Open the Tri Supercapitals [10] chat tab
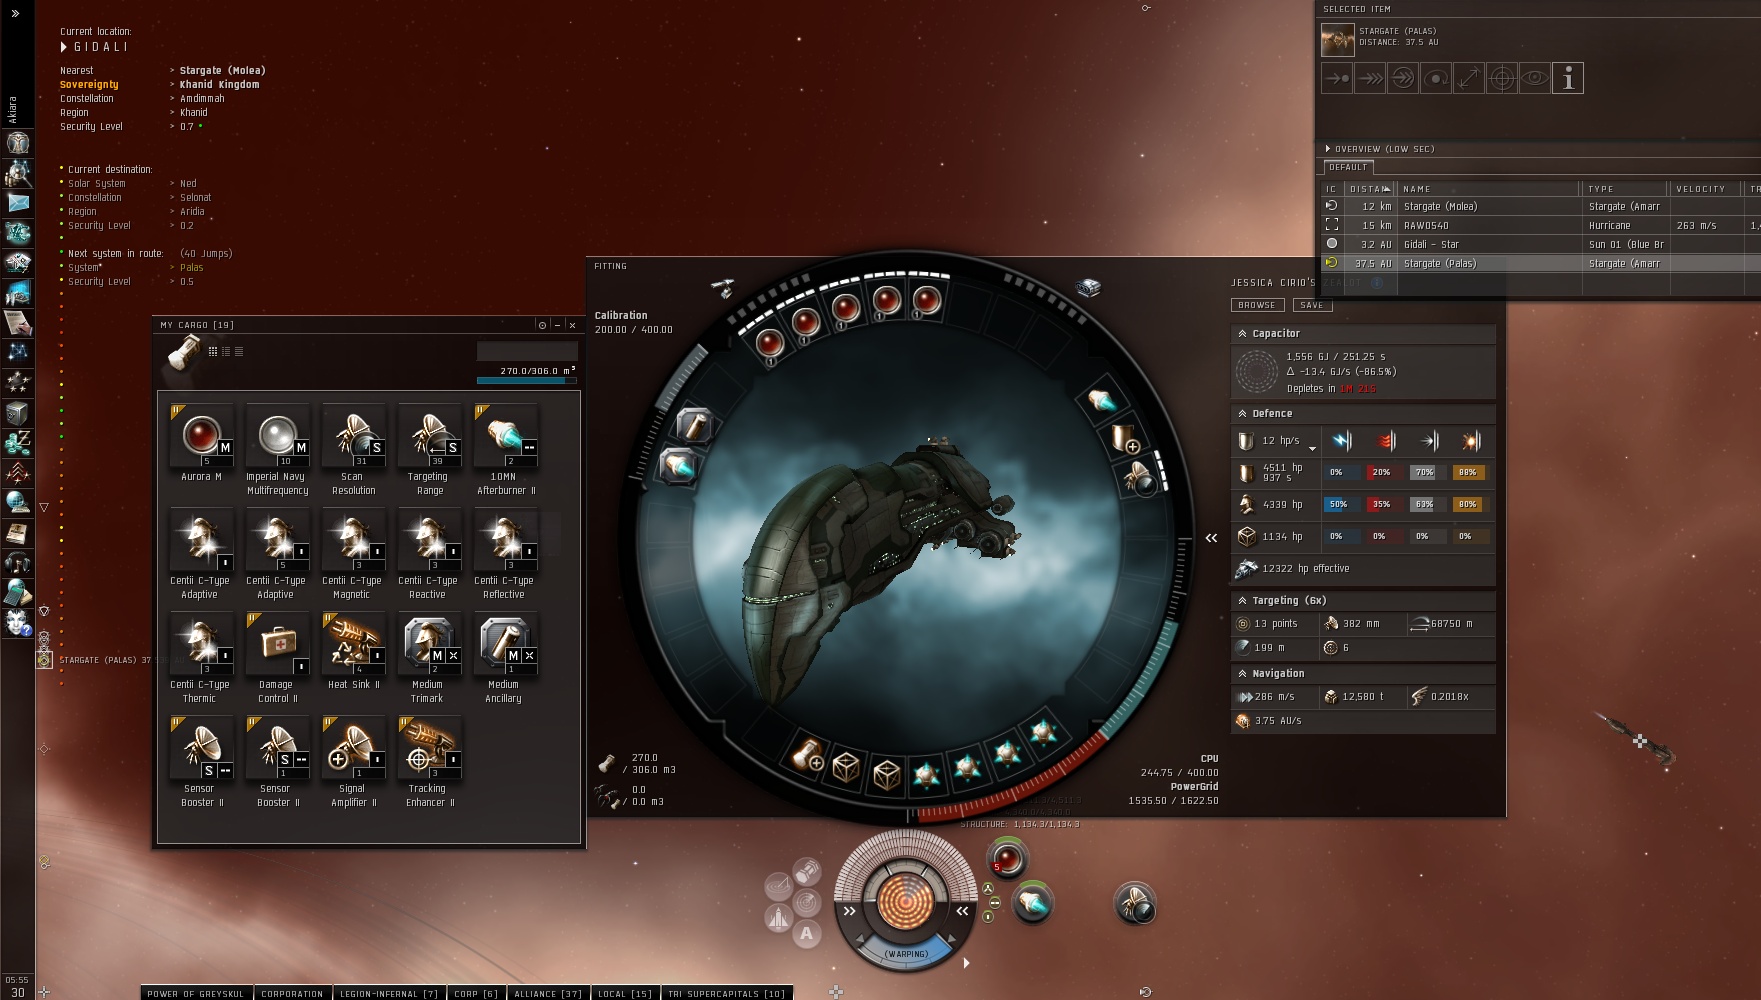 pos(727,993)
